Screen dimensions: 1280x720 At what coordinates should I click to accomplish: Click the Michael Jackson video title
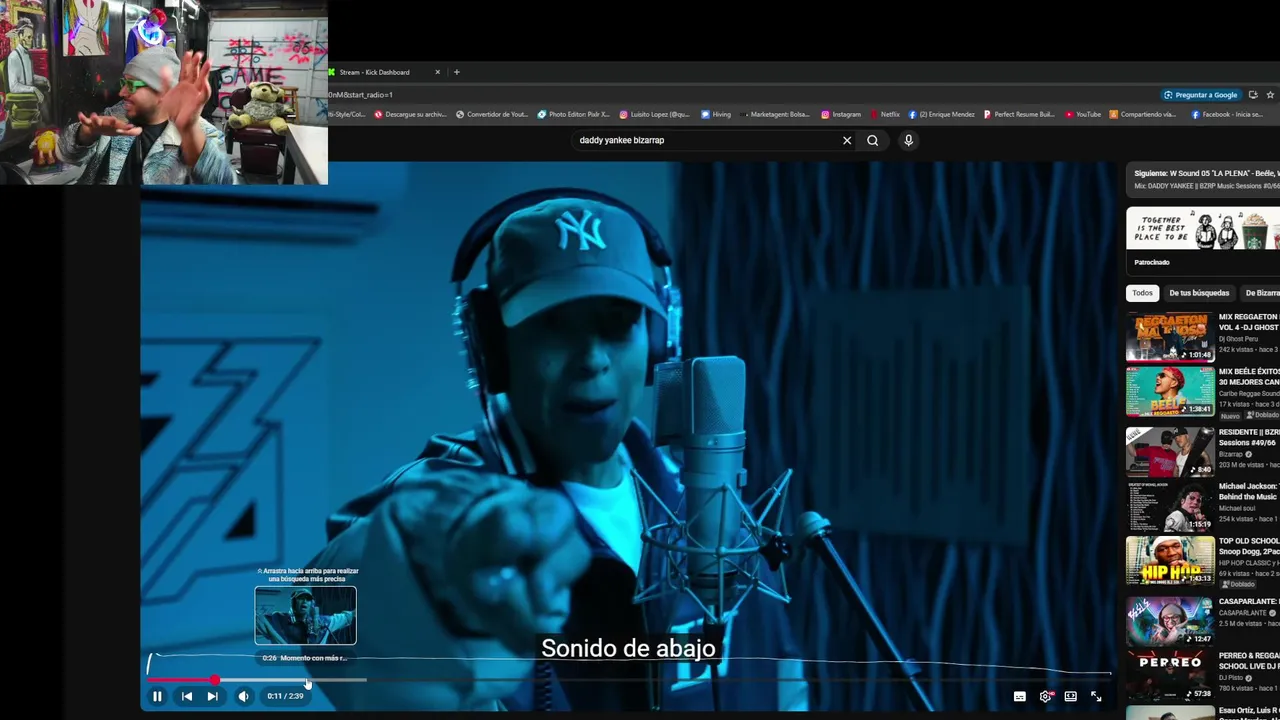(x=1249, y=491)
